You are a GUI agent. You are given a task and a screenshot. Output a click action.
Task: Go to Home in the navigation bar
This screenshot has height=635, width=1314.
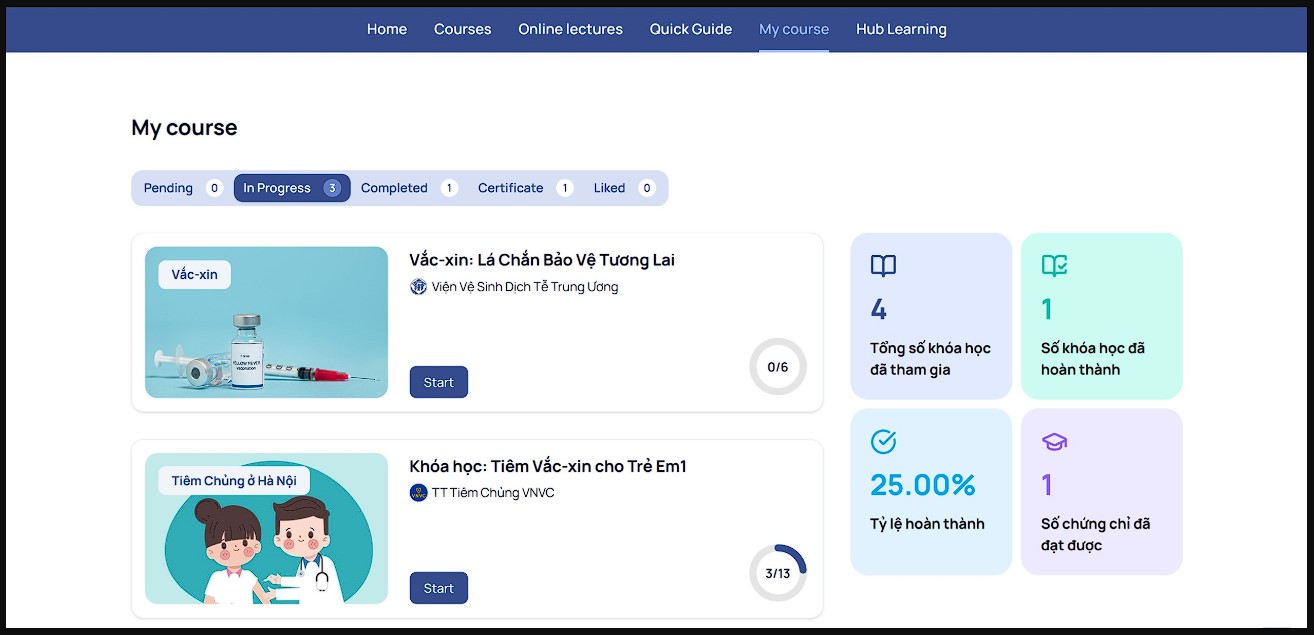pos(387,29)
